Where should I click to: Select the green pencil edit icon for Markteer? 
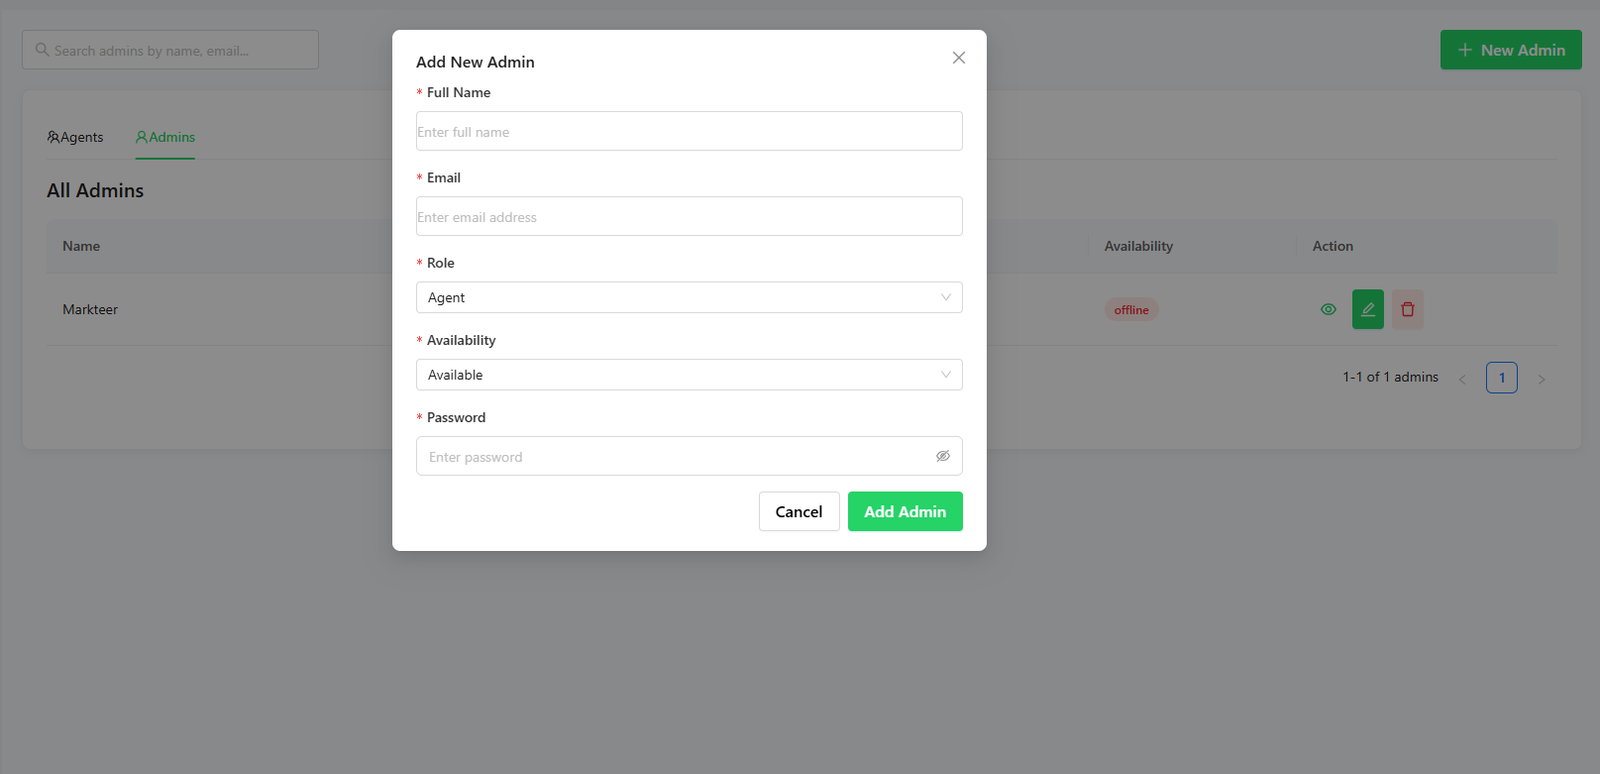click(1367, 309)
